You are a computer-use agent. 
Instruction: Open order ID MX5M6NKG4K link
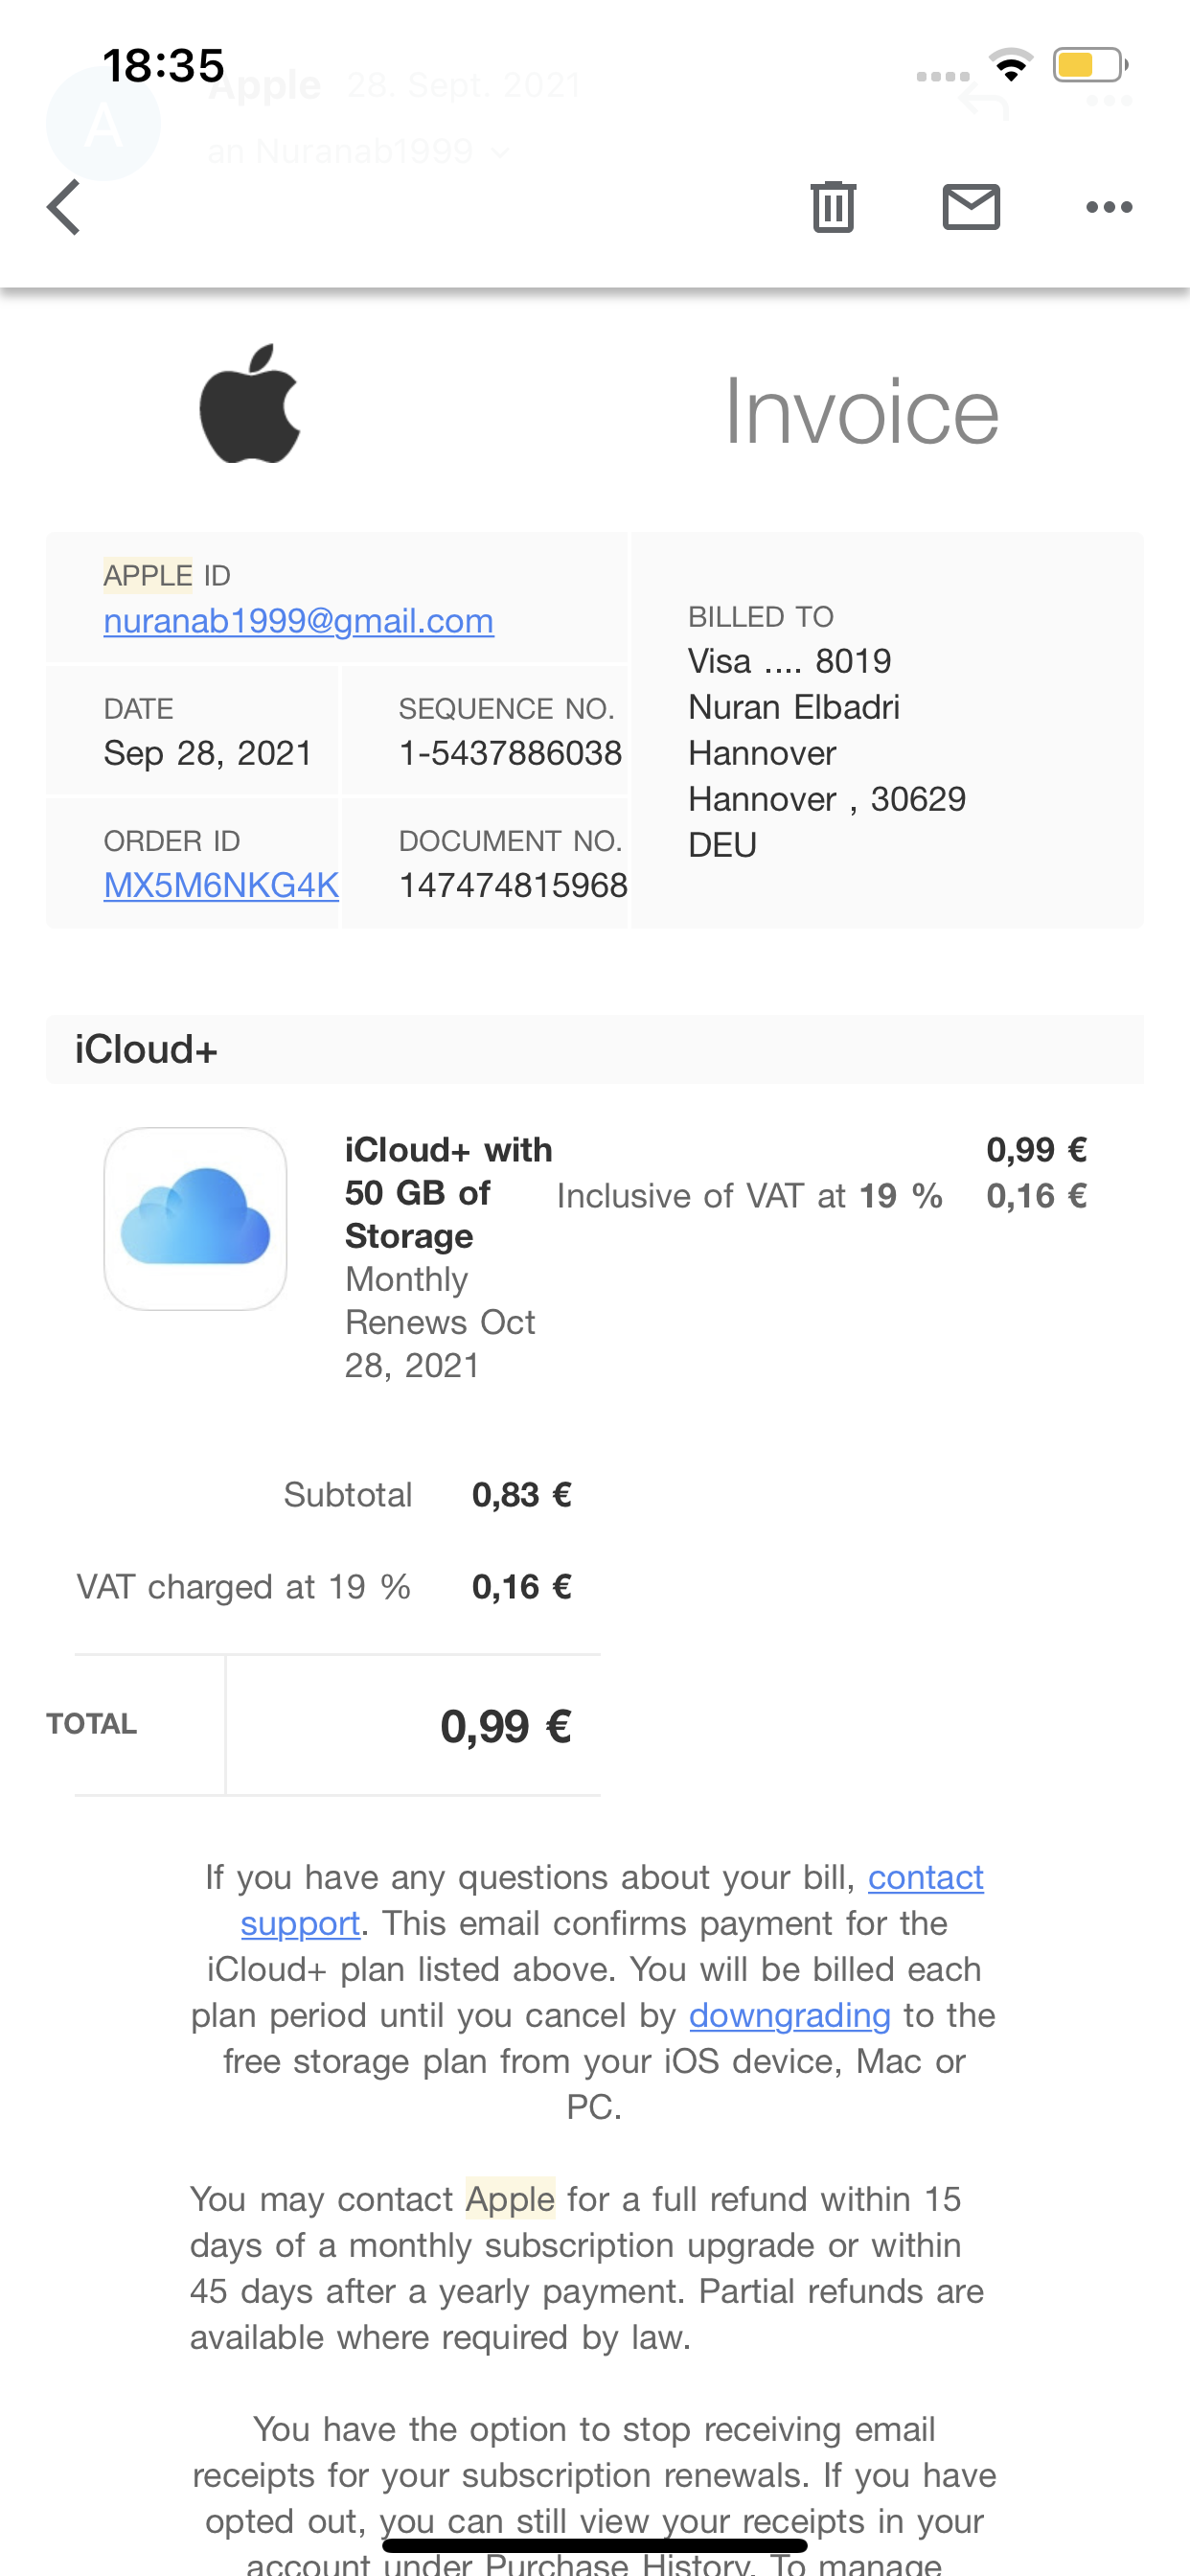tap(221, 885)
